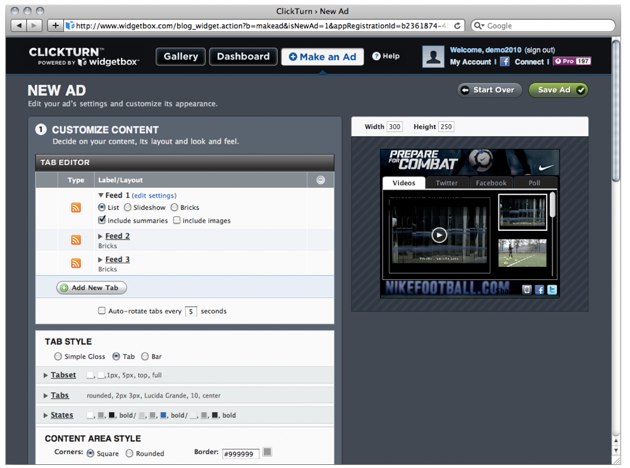Collapse the Feed 1 disclosure triangle
The image size is (630, 468).
coord(101,195)
